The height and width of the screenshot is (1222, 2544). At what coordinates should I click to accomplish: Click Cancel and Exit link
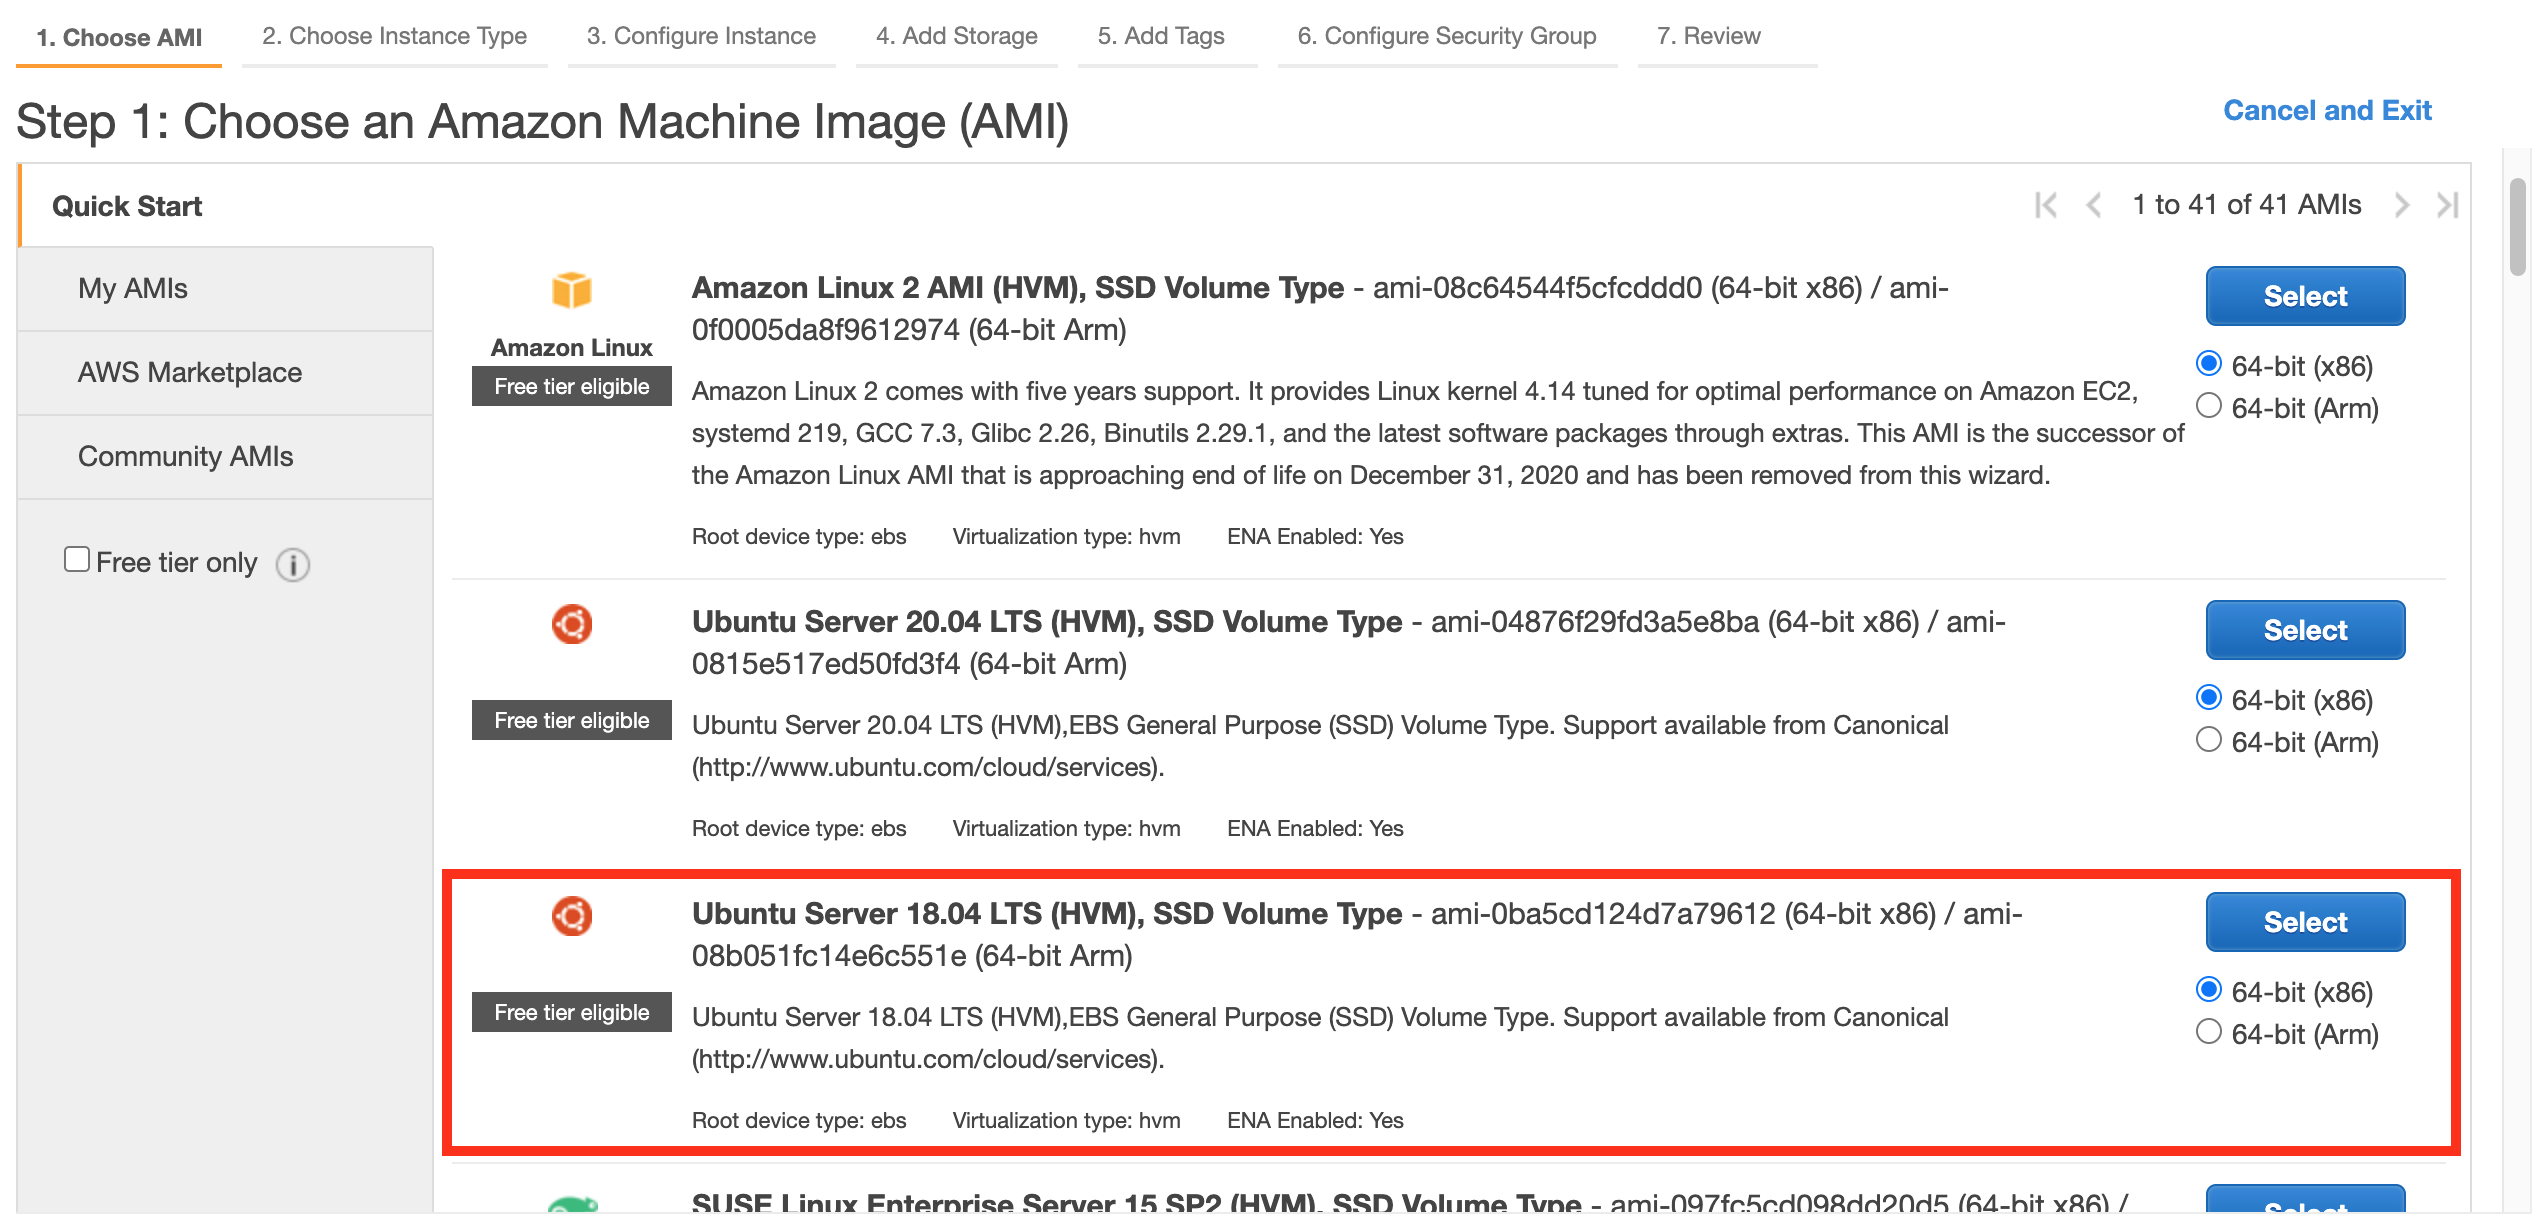[2326, 110]
